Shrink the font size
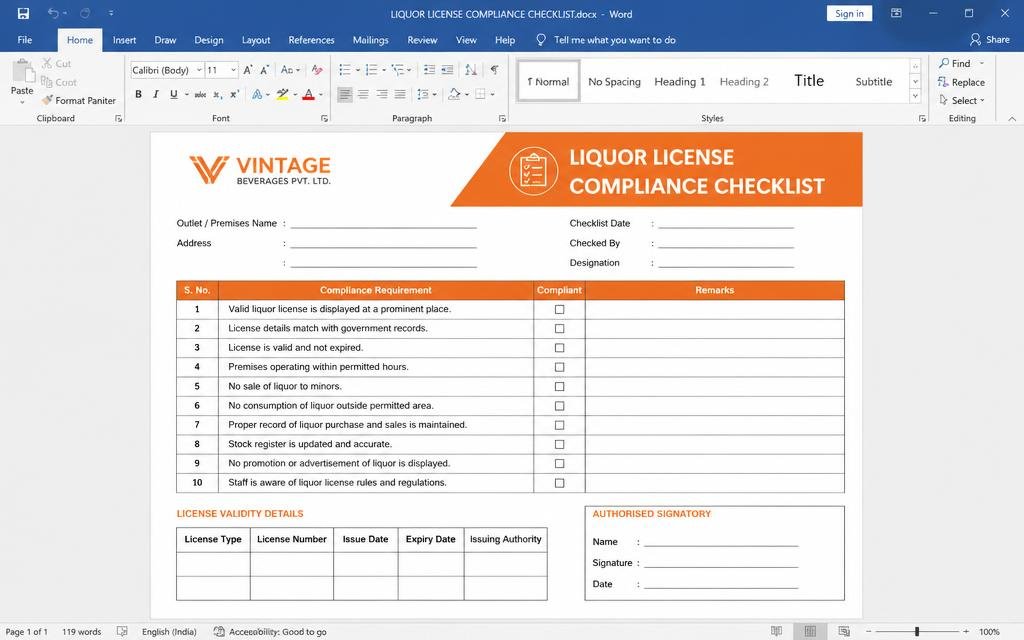This screenshot has height=640, width=1024. (x=264, y=70)
